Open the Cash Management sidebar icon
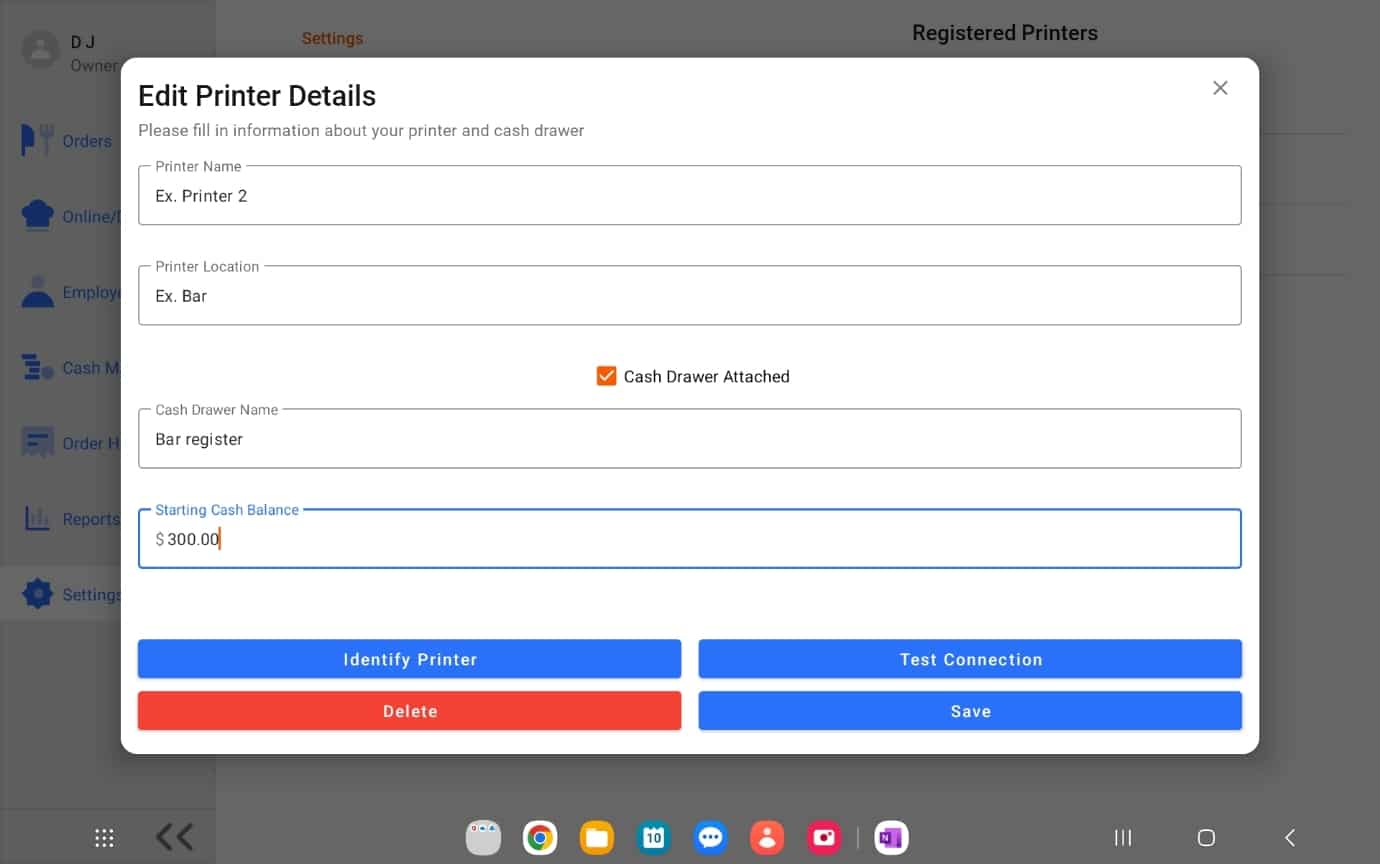 [x=37, y=368]
